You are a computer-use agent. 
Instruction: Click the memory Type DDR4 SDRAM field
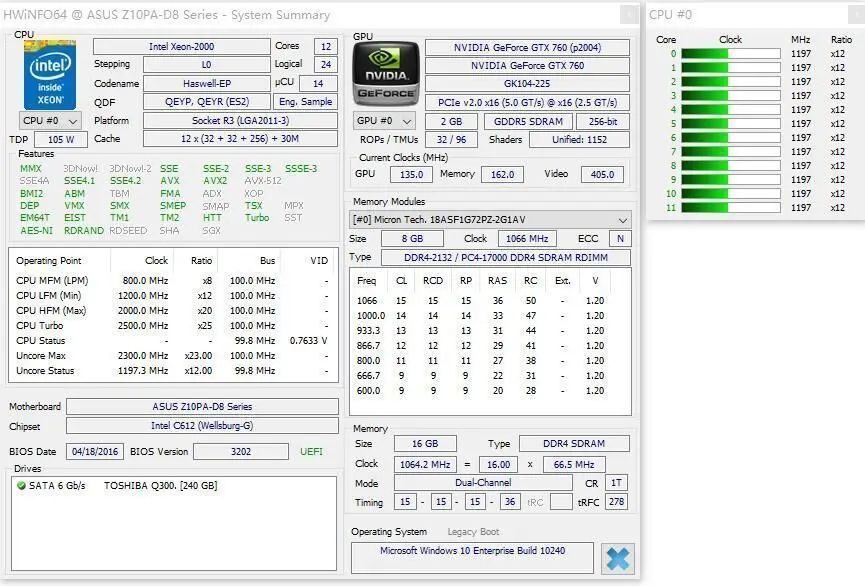pyautogui.click(x=574, y=444)
